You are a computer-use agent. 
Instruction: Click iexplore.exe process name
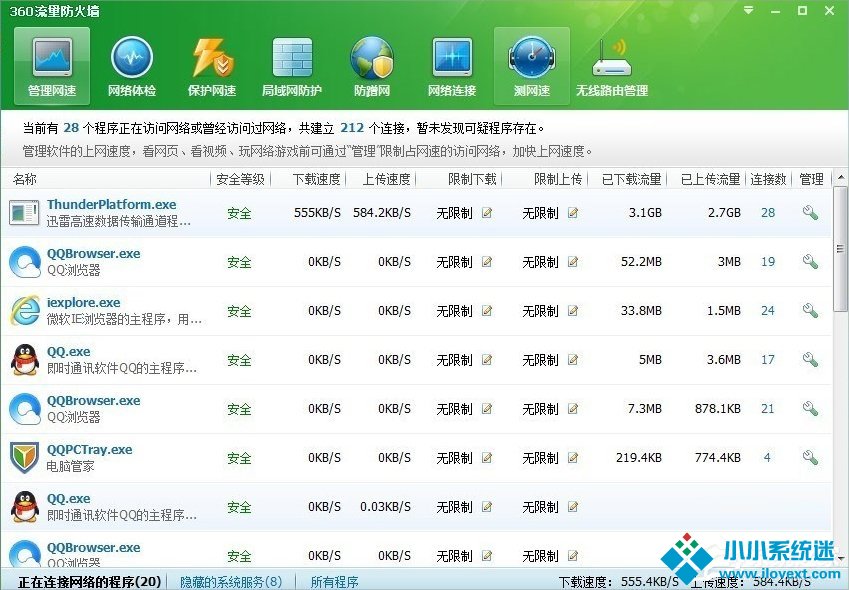click(x=83, y=303)
